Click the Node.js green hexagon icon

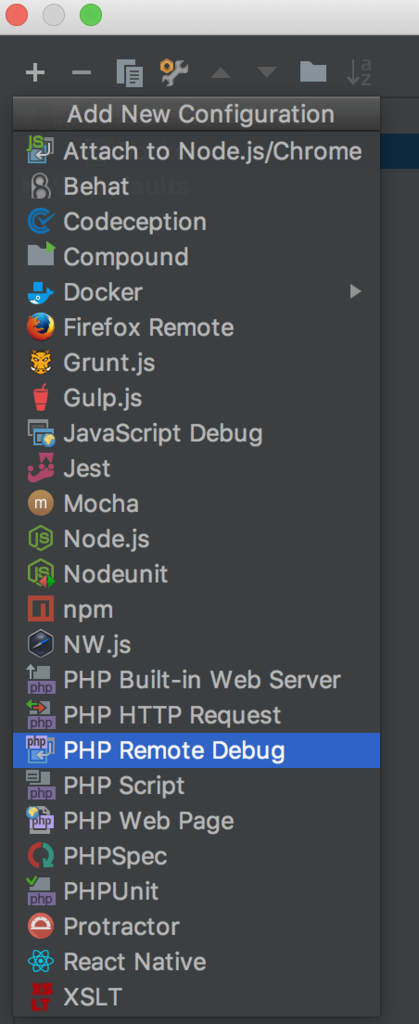(x=40, y=539)
